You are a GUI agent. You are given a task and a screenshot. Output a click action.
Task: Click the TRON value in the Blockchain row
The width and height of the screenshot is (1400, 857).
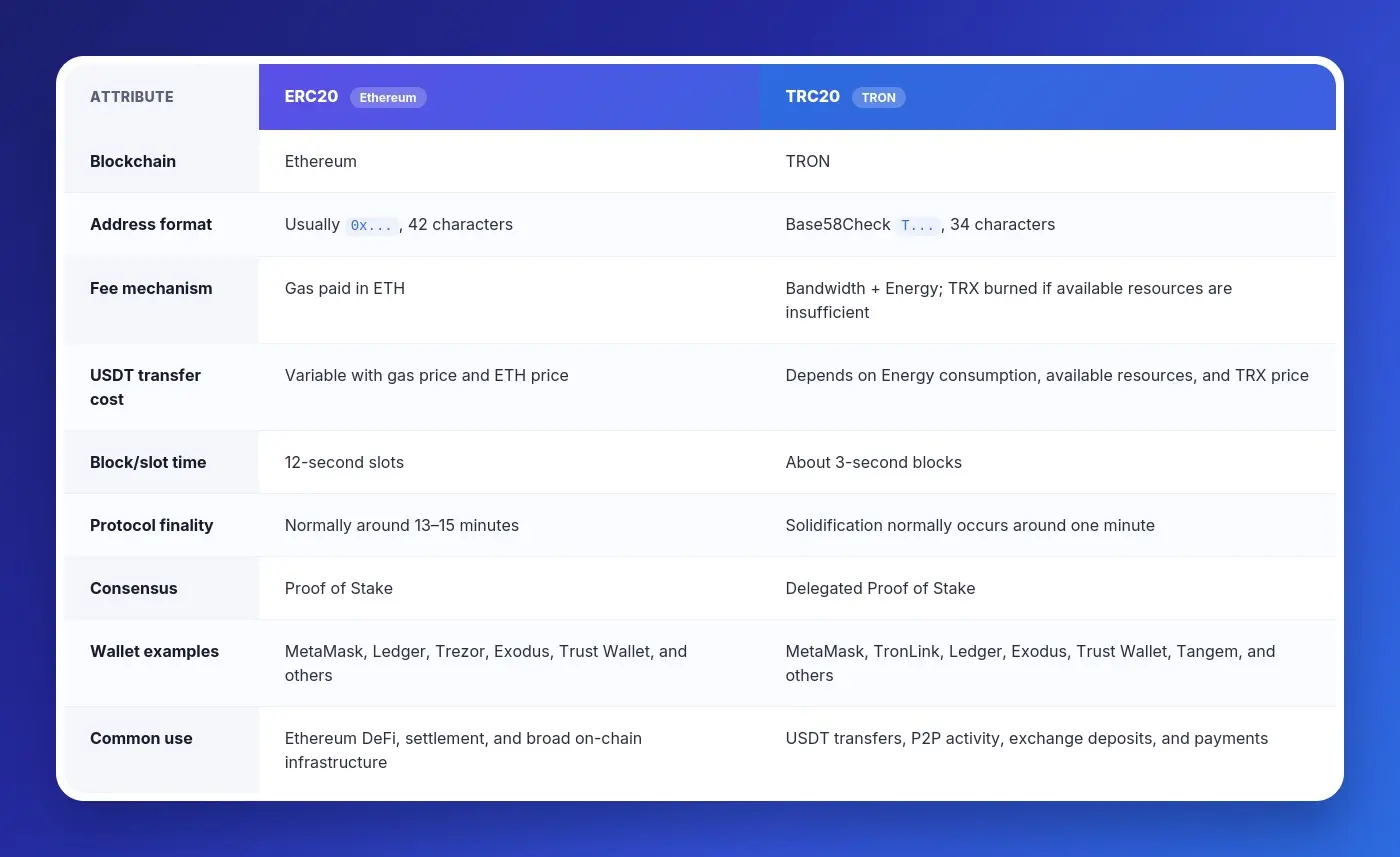coord(808,161)
